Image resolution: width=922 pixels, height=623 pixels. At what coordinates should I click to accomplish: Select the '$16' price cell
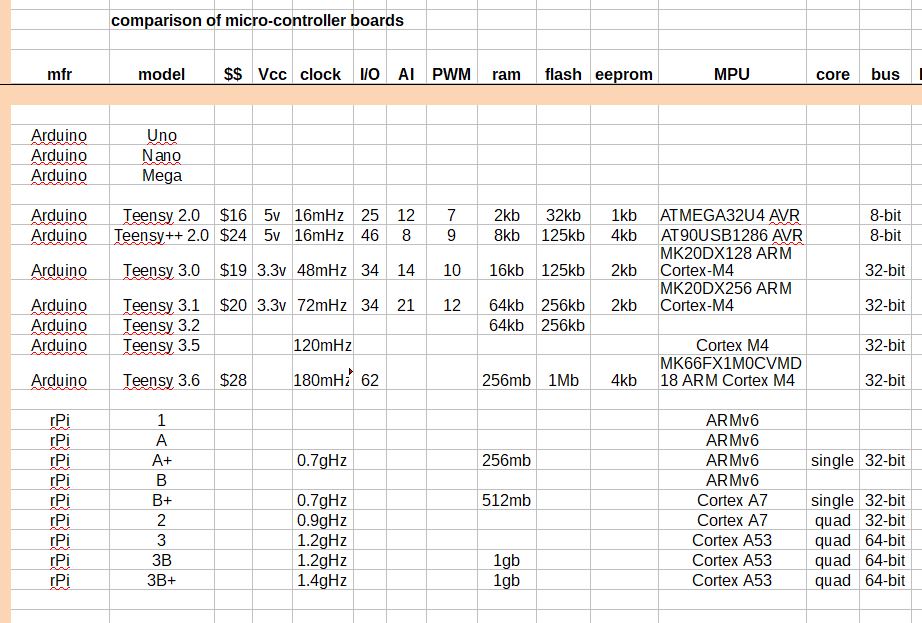point(233,216)
